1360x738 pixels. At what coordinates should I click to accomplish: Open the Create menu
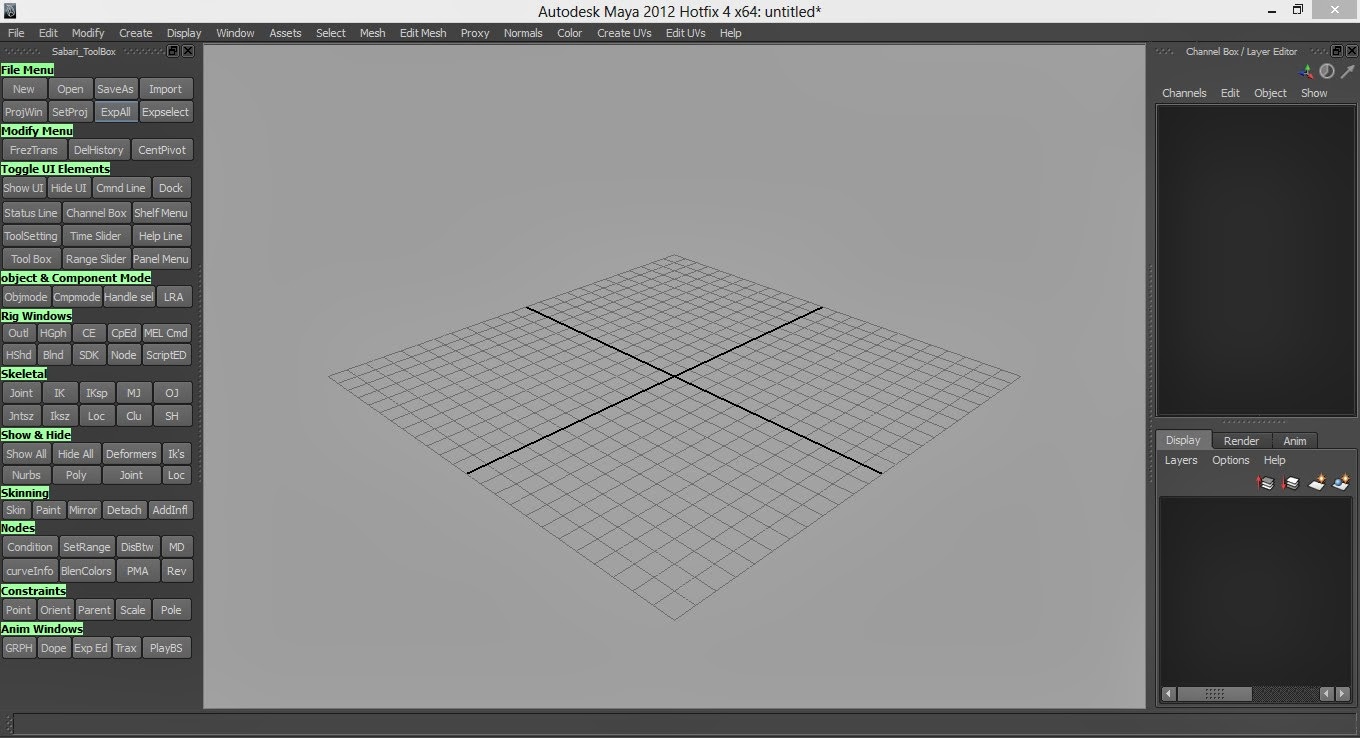pos(136,33)
